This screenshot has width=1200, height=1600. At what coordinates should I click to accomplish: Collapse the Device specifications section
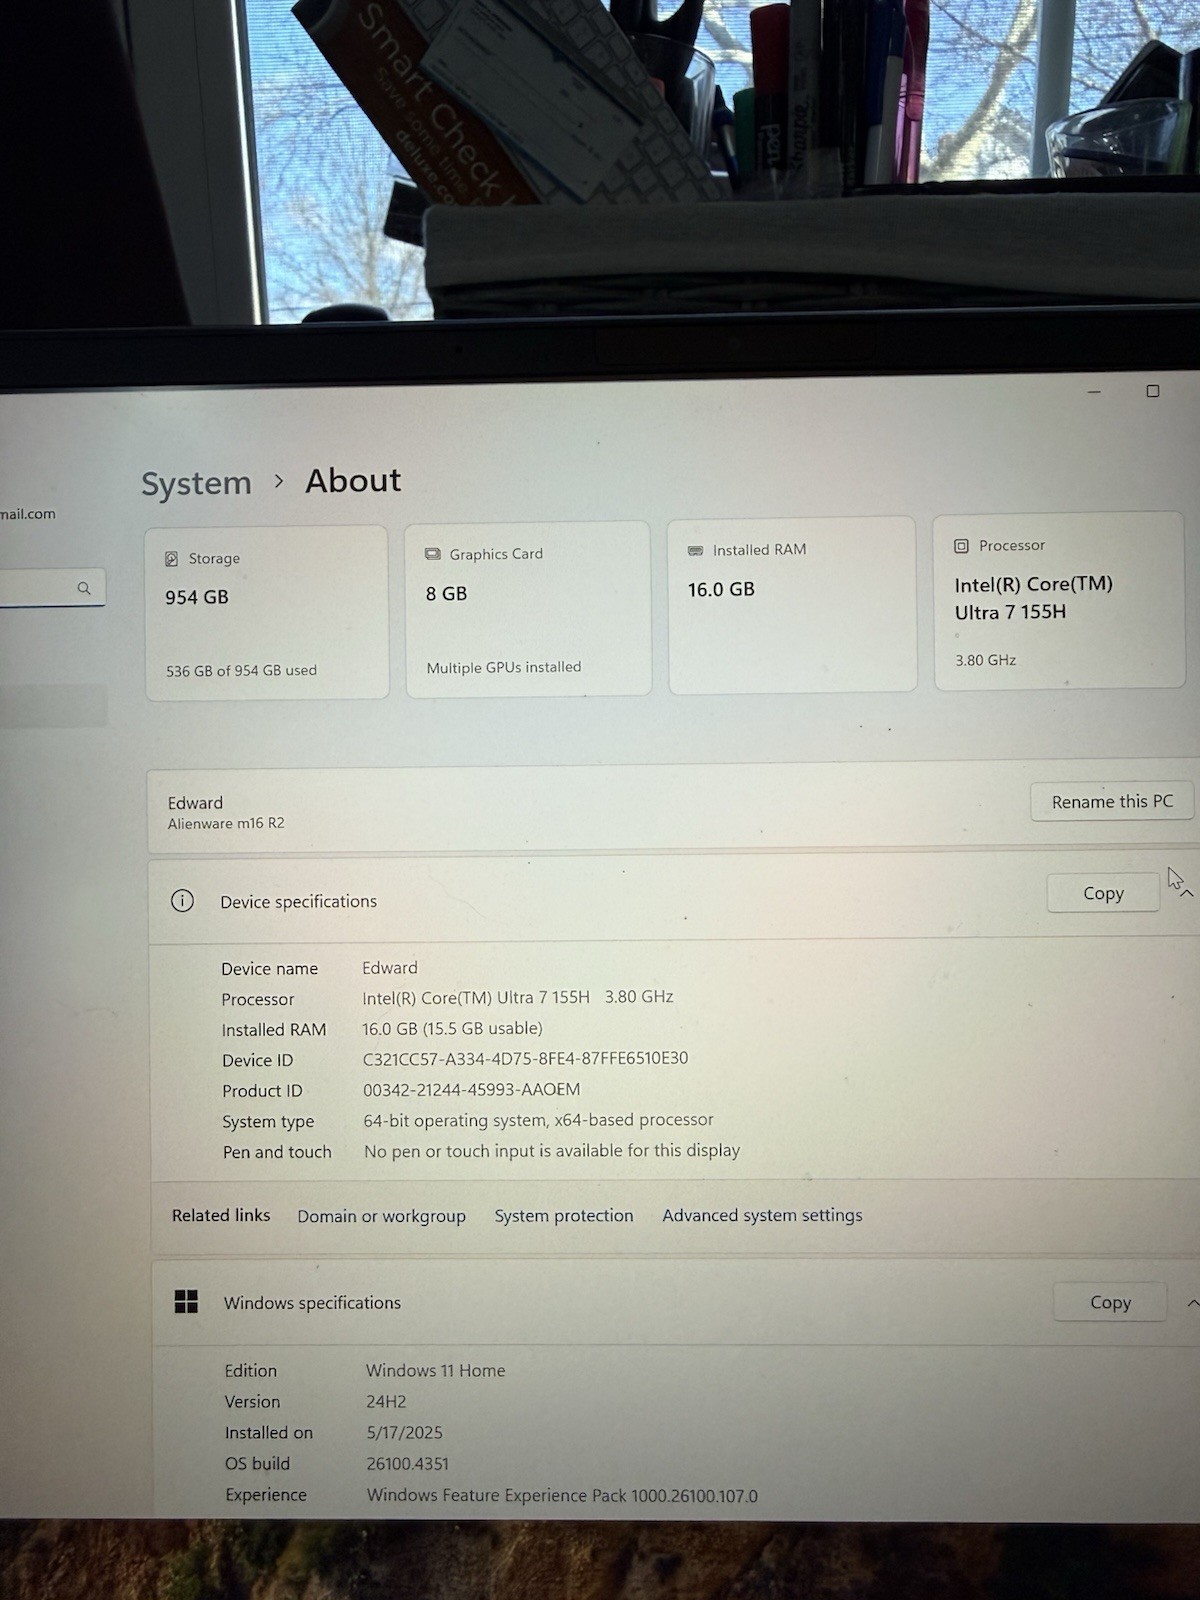(x=1187, y=893)
